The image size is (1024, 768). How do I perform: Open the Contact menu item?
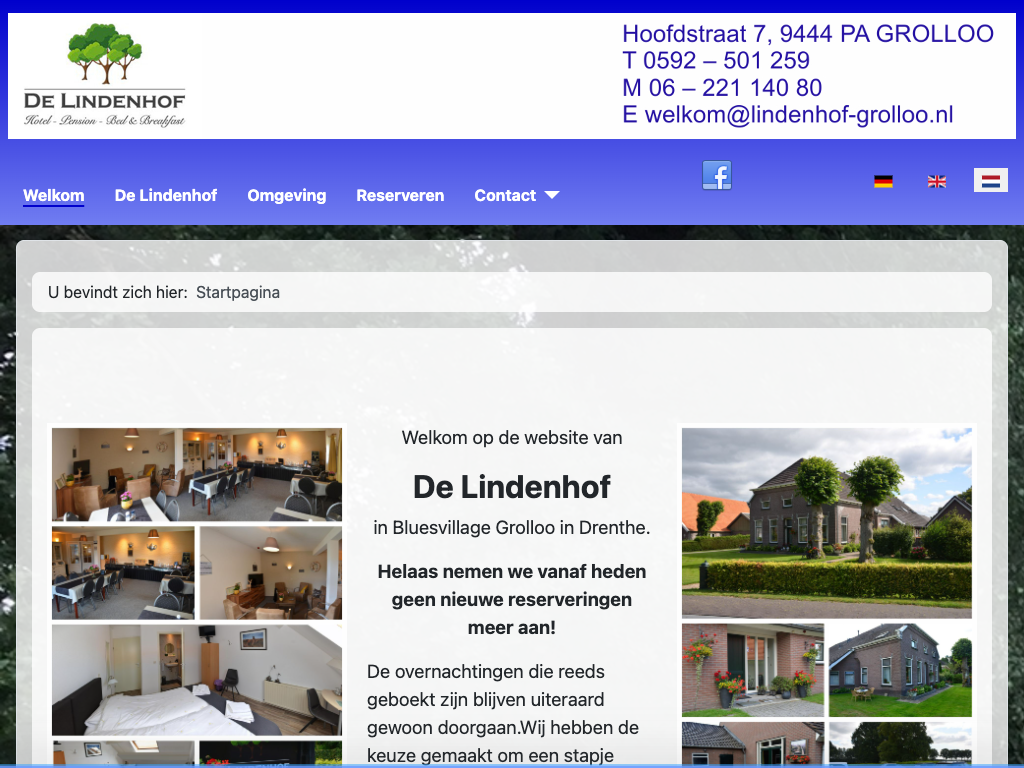coord(505,195)
